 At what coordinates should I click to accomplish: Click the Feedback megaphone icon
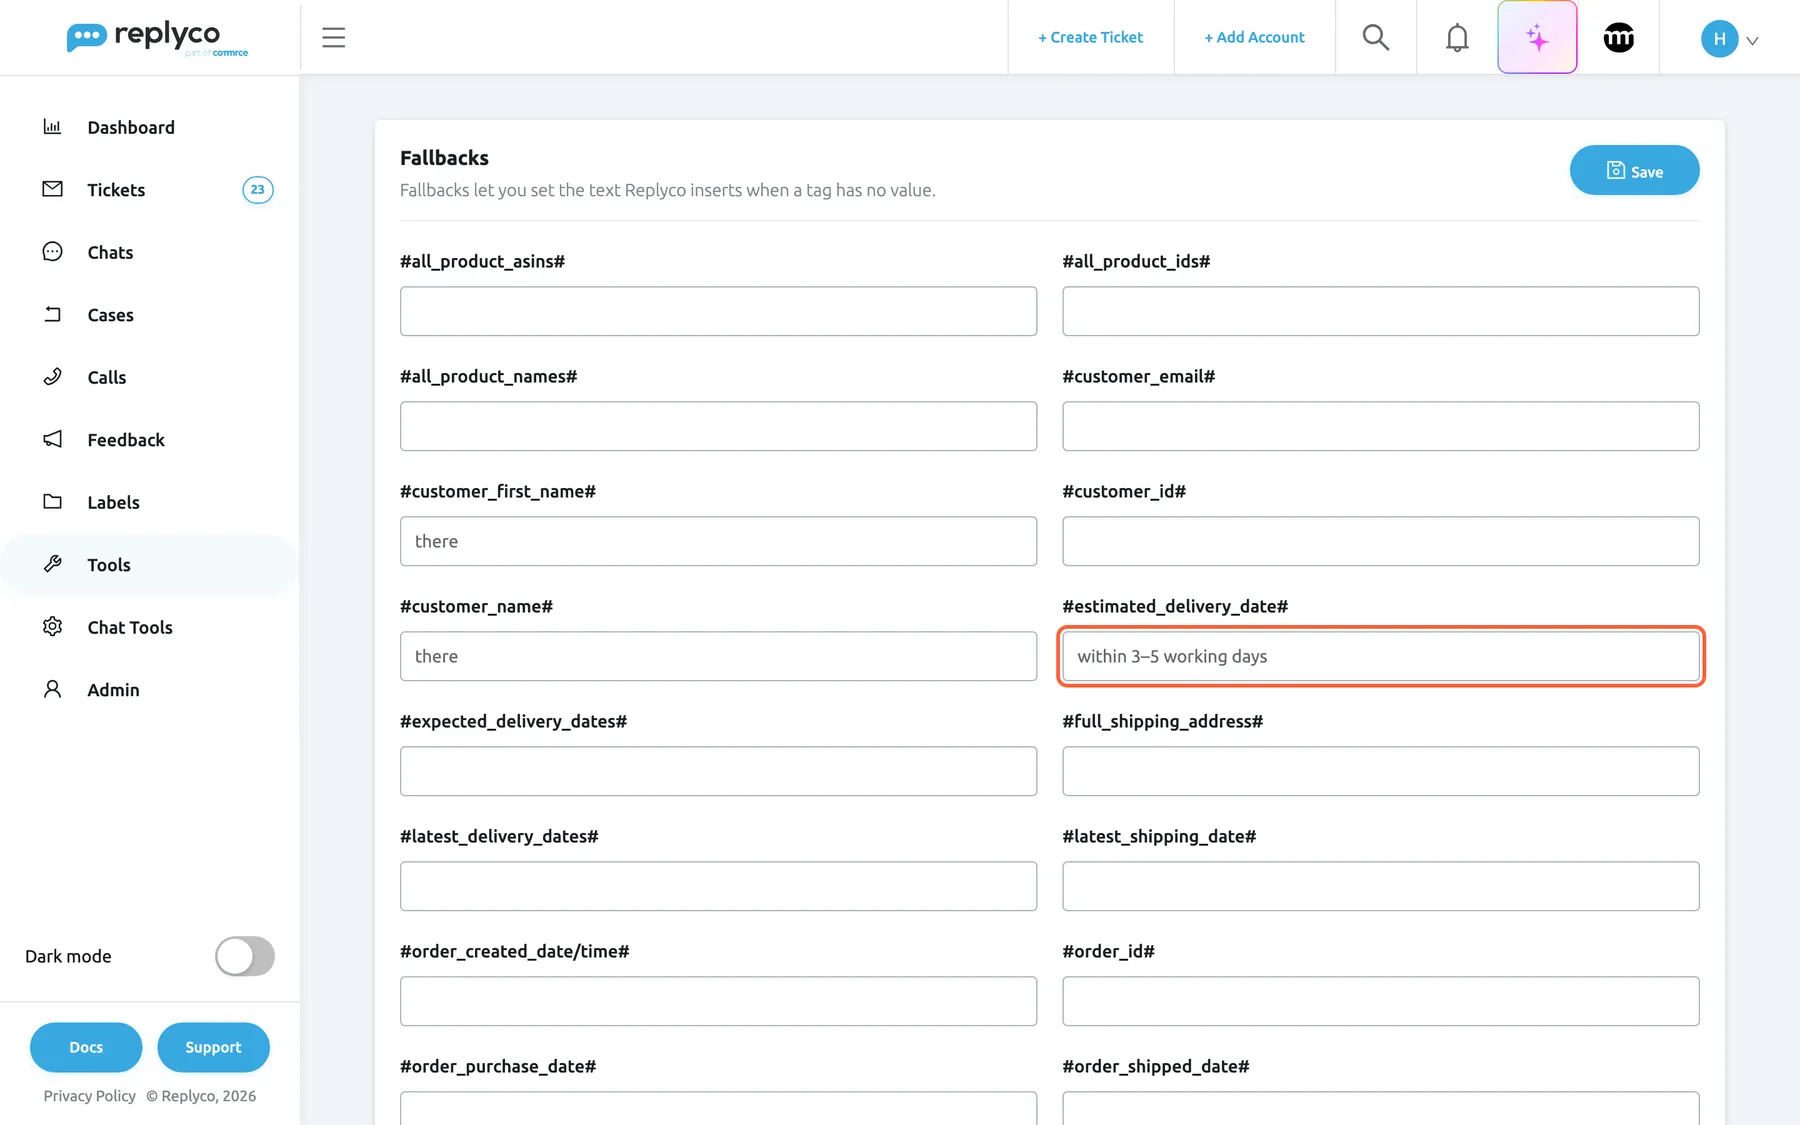[x=52, y=439]
